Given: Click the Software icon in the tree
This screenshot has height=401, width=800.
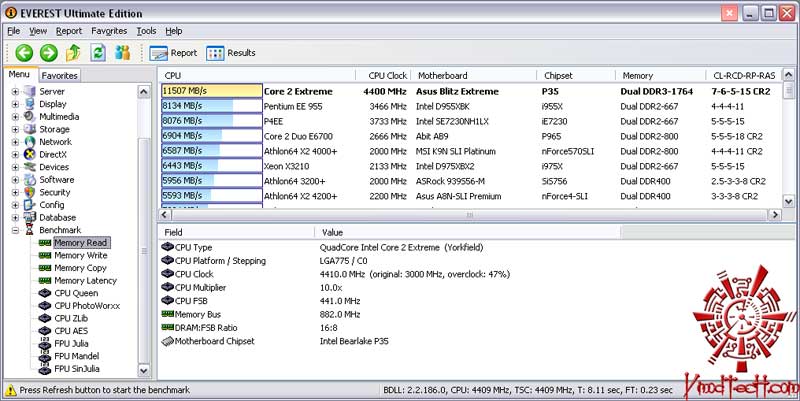Looking at the screenshot, I should click(30, 180).
